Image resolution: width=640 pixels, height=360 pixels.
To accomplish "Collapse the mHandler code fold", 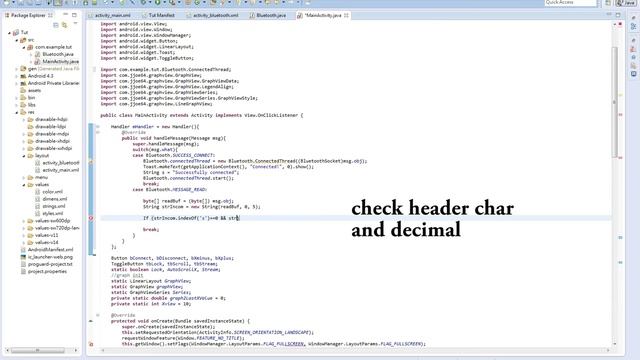I will [x=98, y=127].
